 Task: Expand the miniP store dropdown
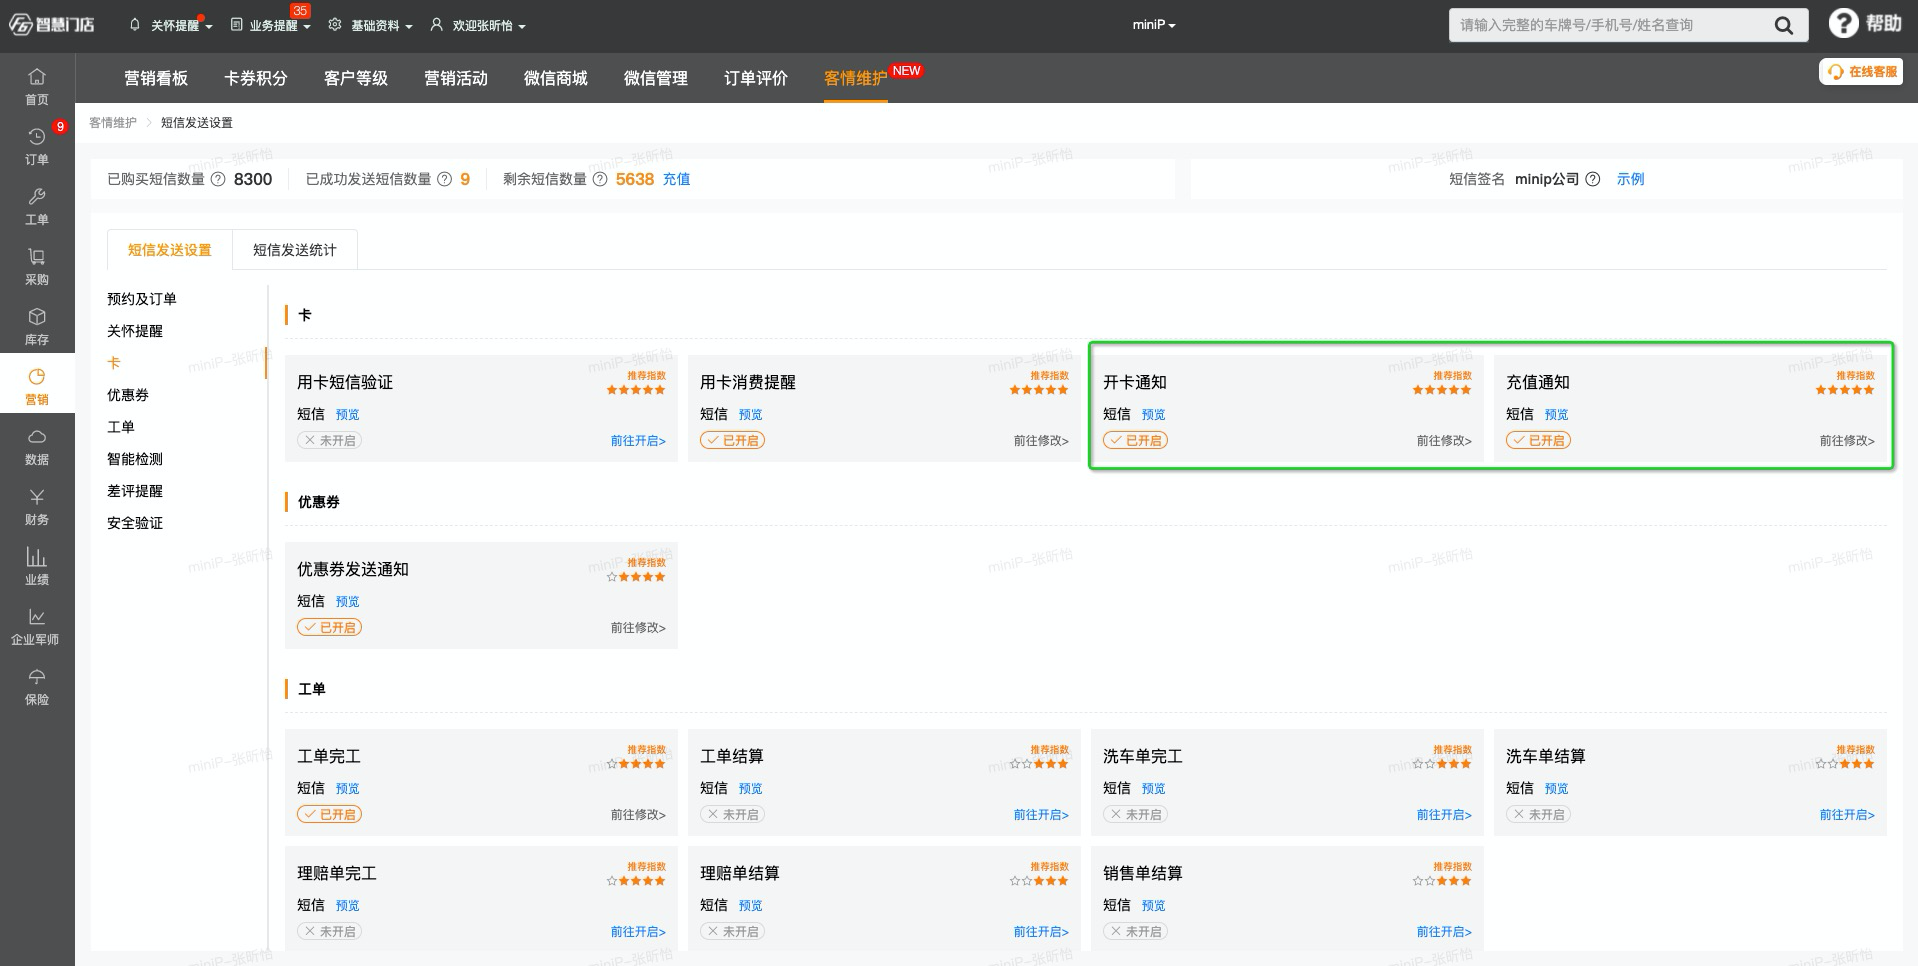pos(1154,25)
